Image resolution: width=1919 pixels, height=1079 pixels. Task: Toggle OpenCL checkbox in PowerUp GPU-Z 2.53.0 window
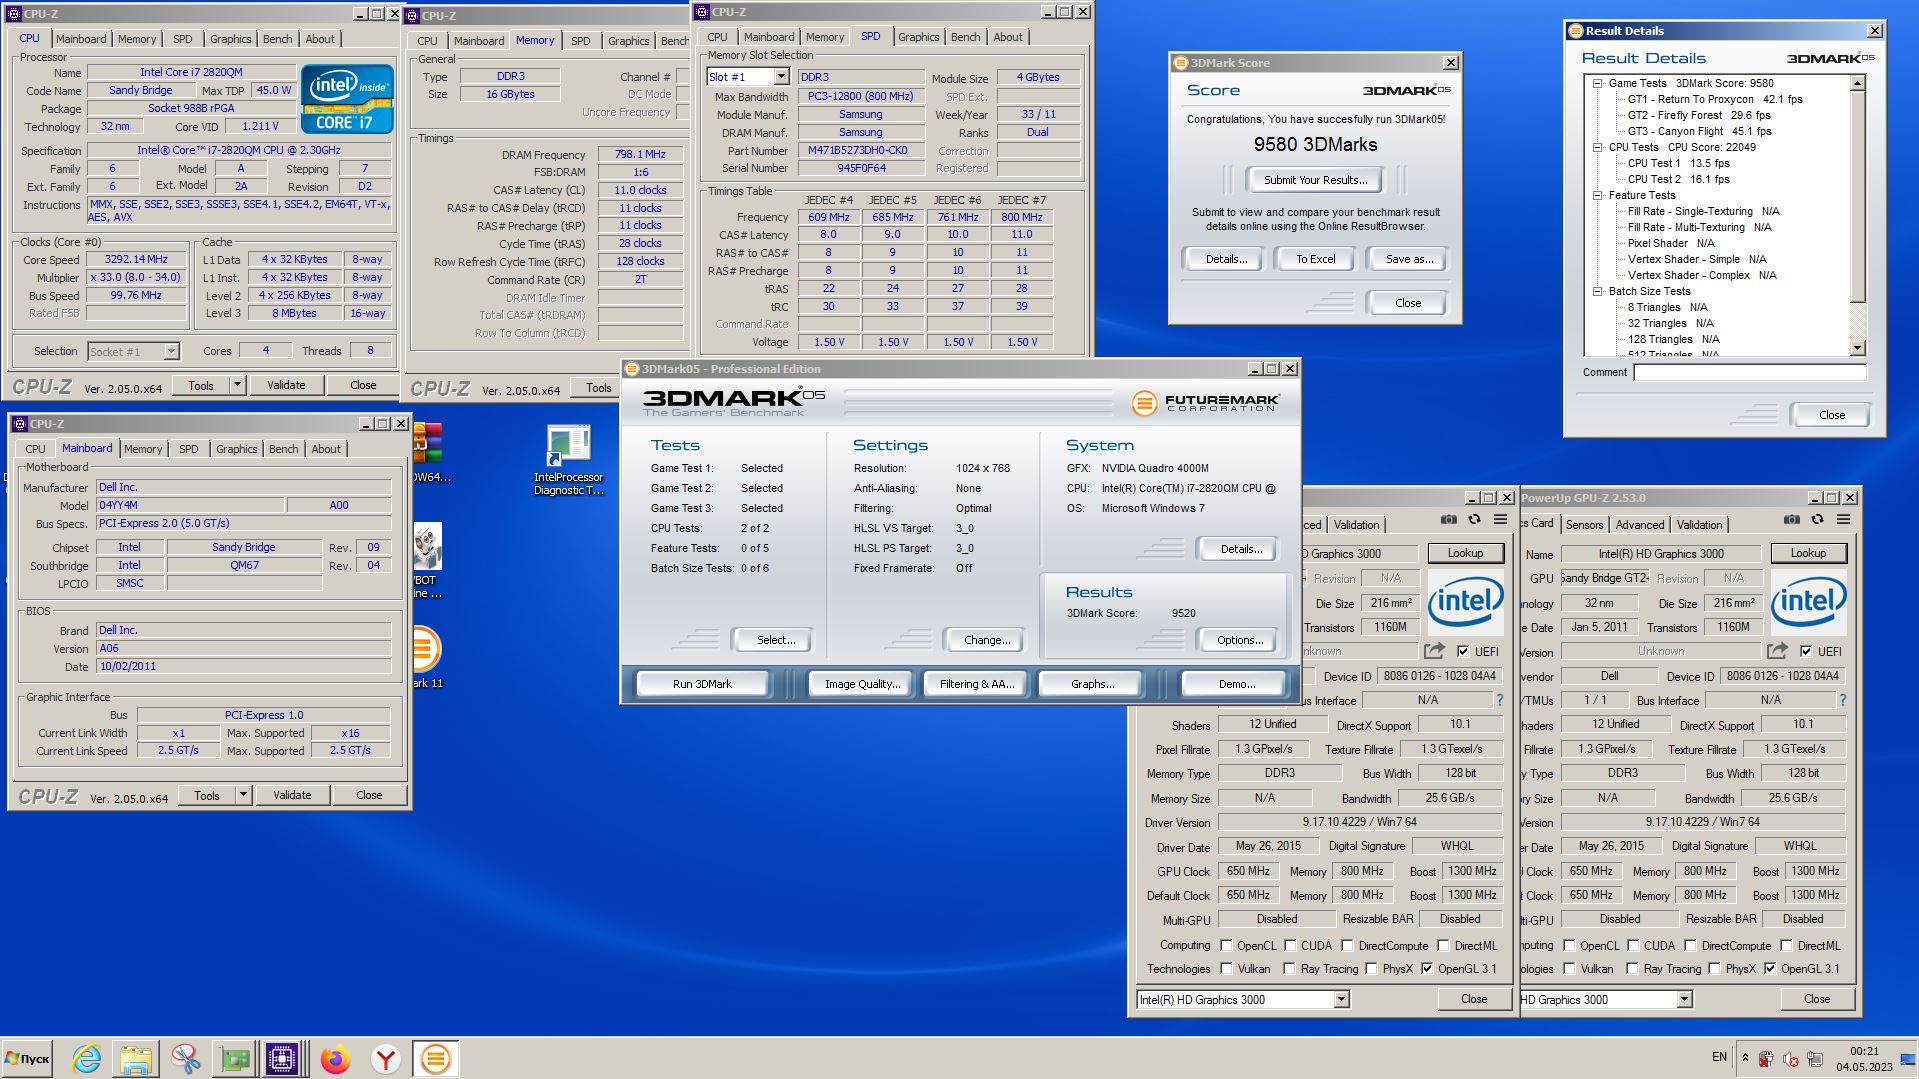click(x=1569, y=945)
